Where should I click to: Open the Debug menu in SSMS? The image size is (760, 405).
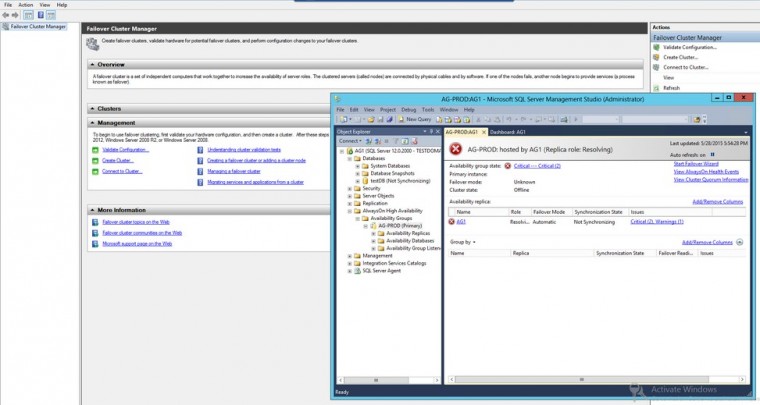point(409,110)
